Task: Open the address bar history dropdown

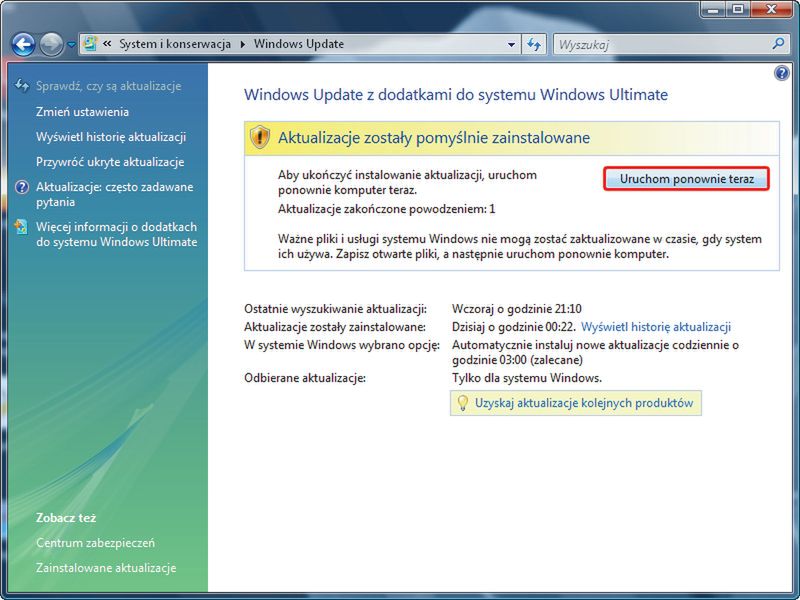Action: (x=511, y=45)
